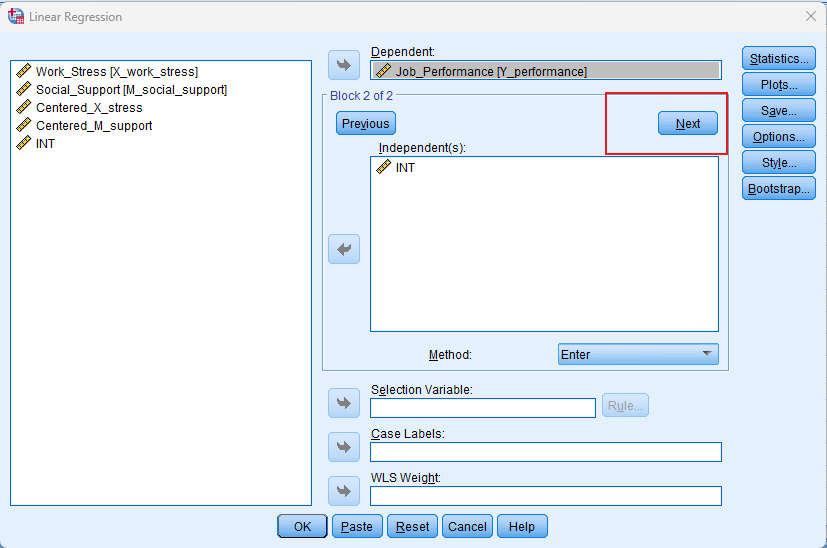Go to Previous block

pyautogui.click(x=365, y=123)
